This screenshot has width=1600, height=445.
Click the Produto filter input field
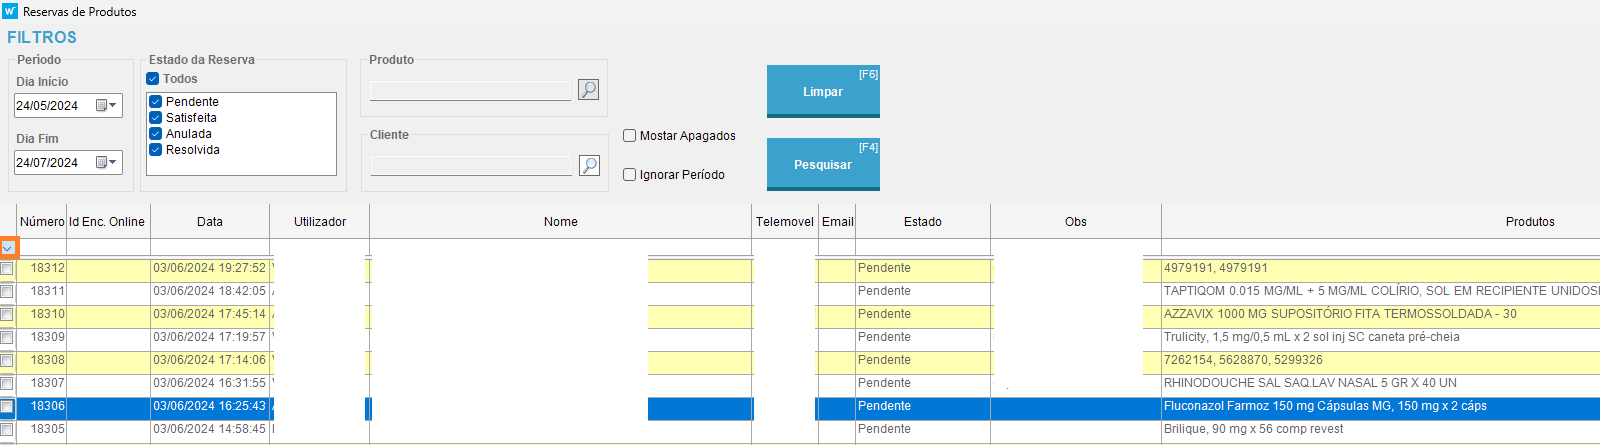(x=470, y=91)
